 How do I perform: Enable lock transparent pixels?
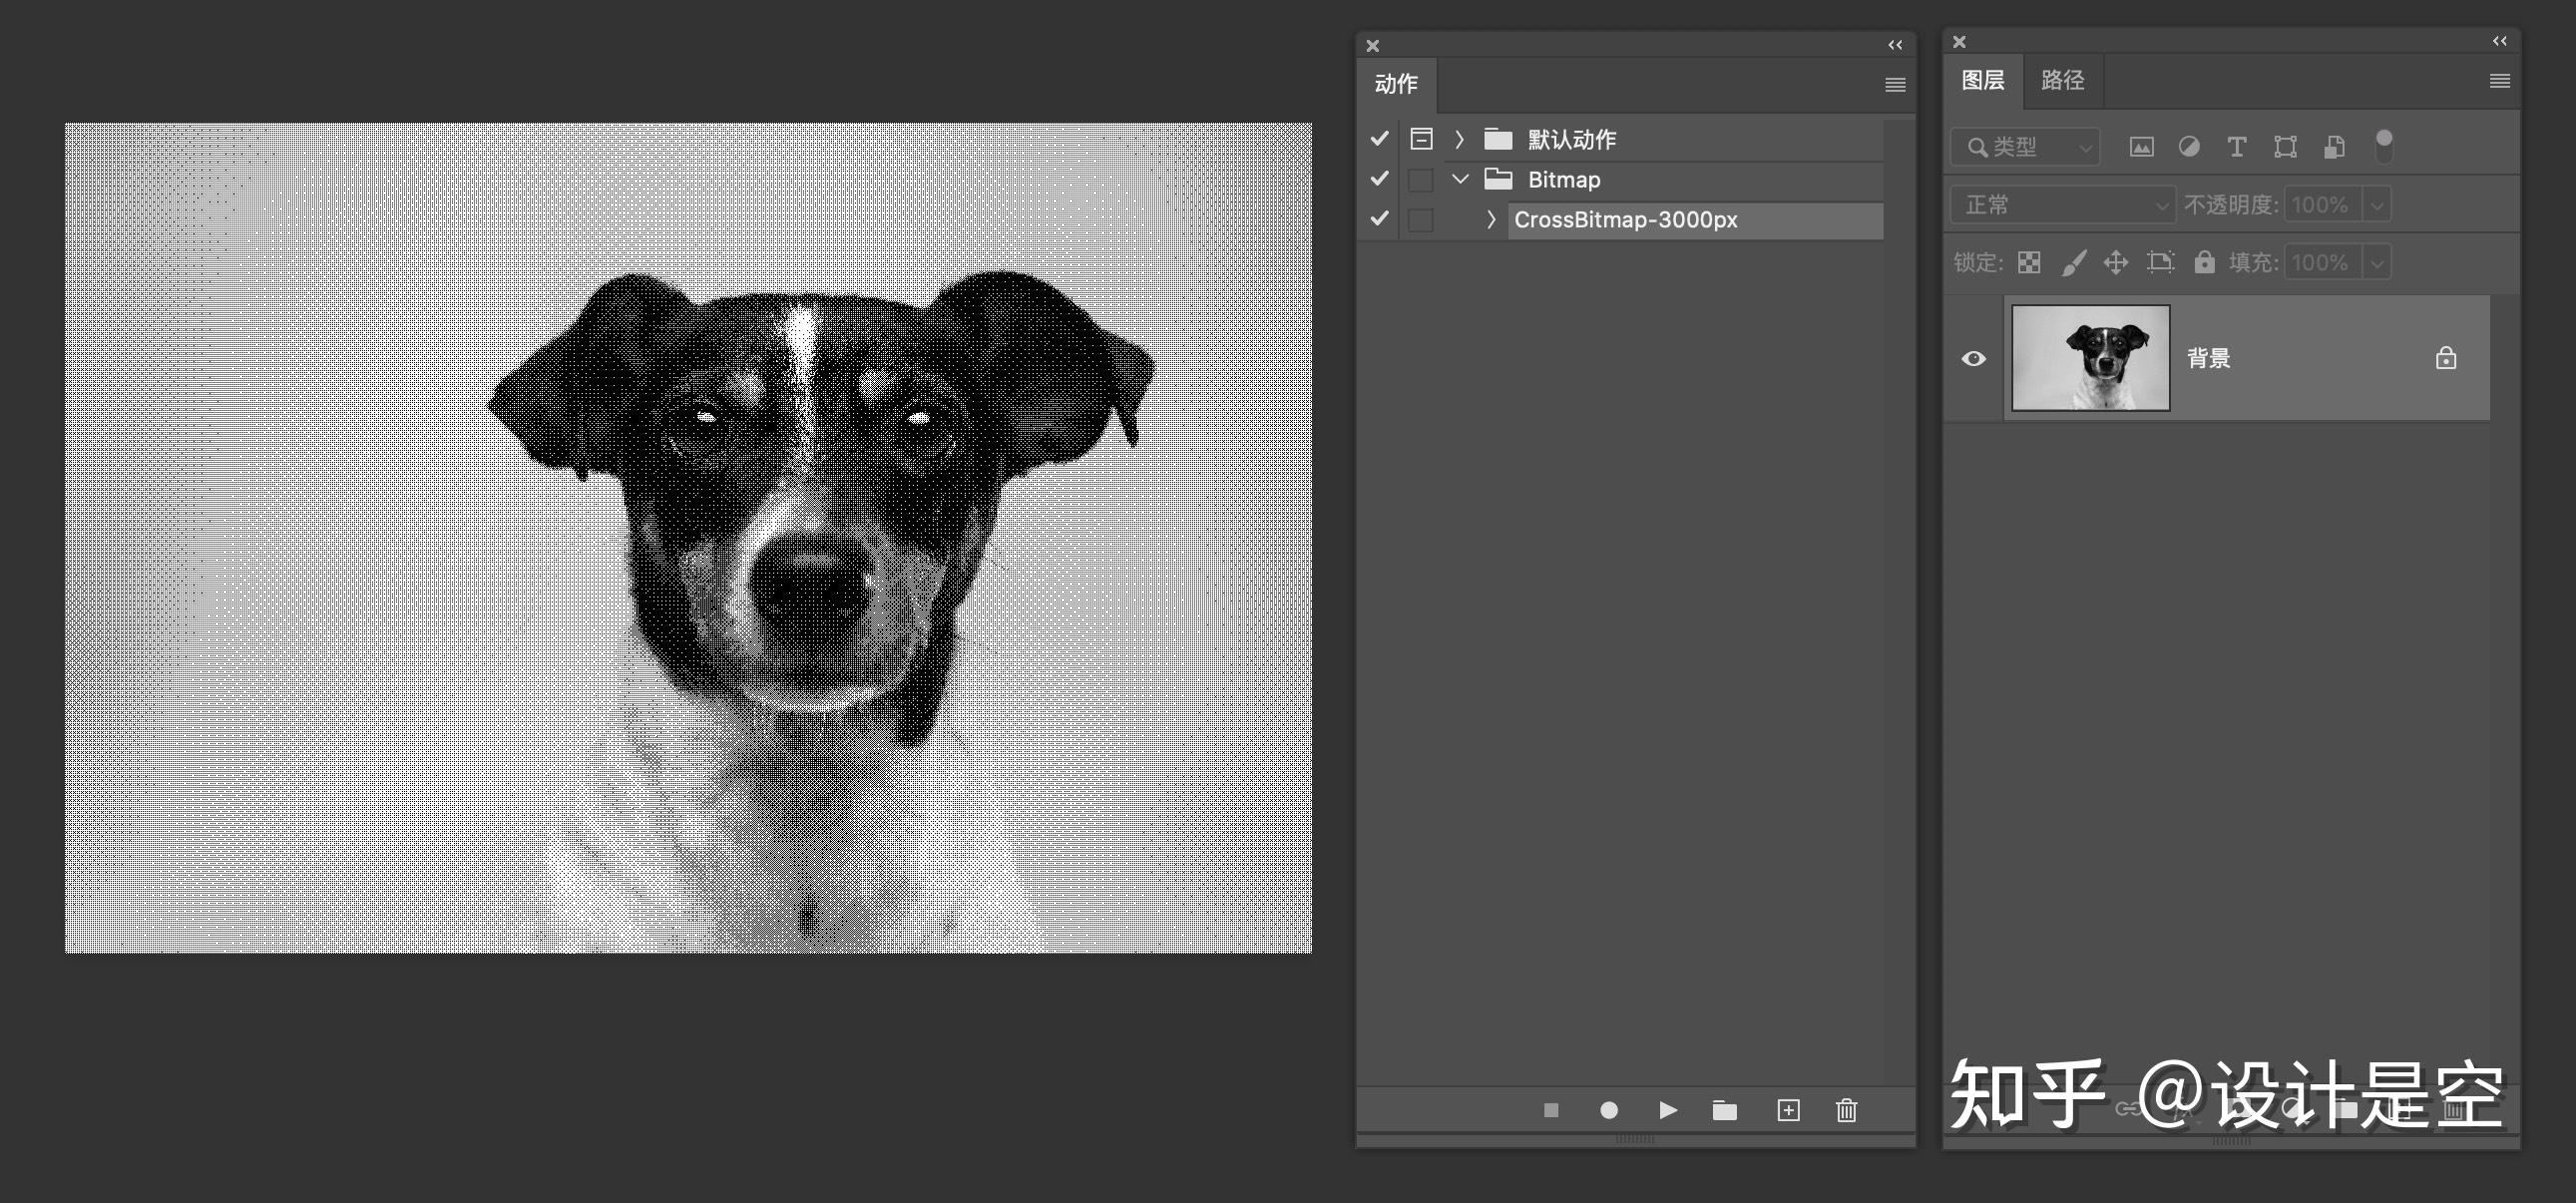click(x=2029, y=262)
